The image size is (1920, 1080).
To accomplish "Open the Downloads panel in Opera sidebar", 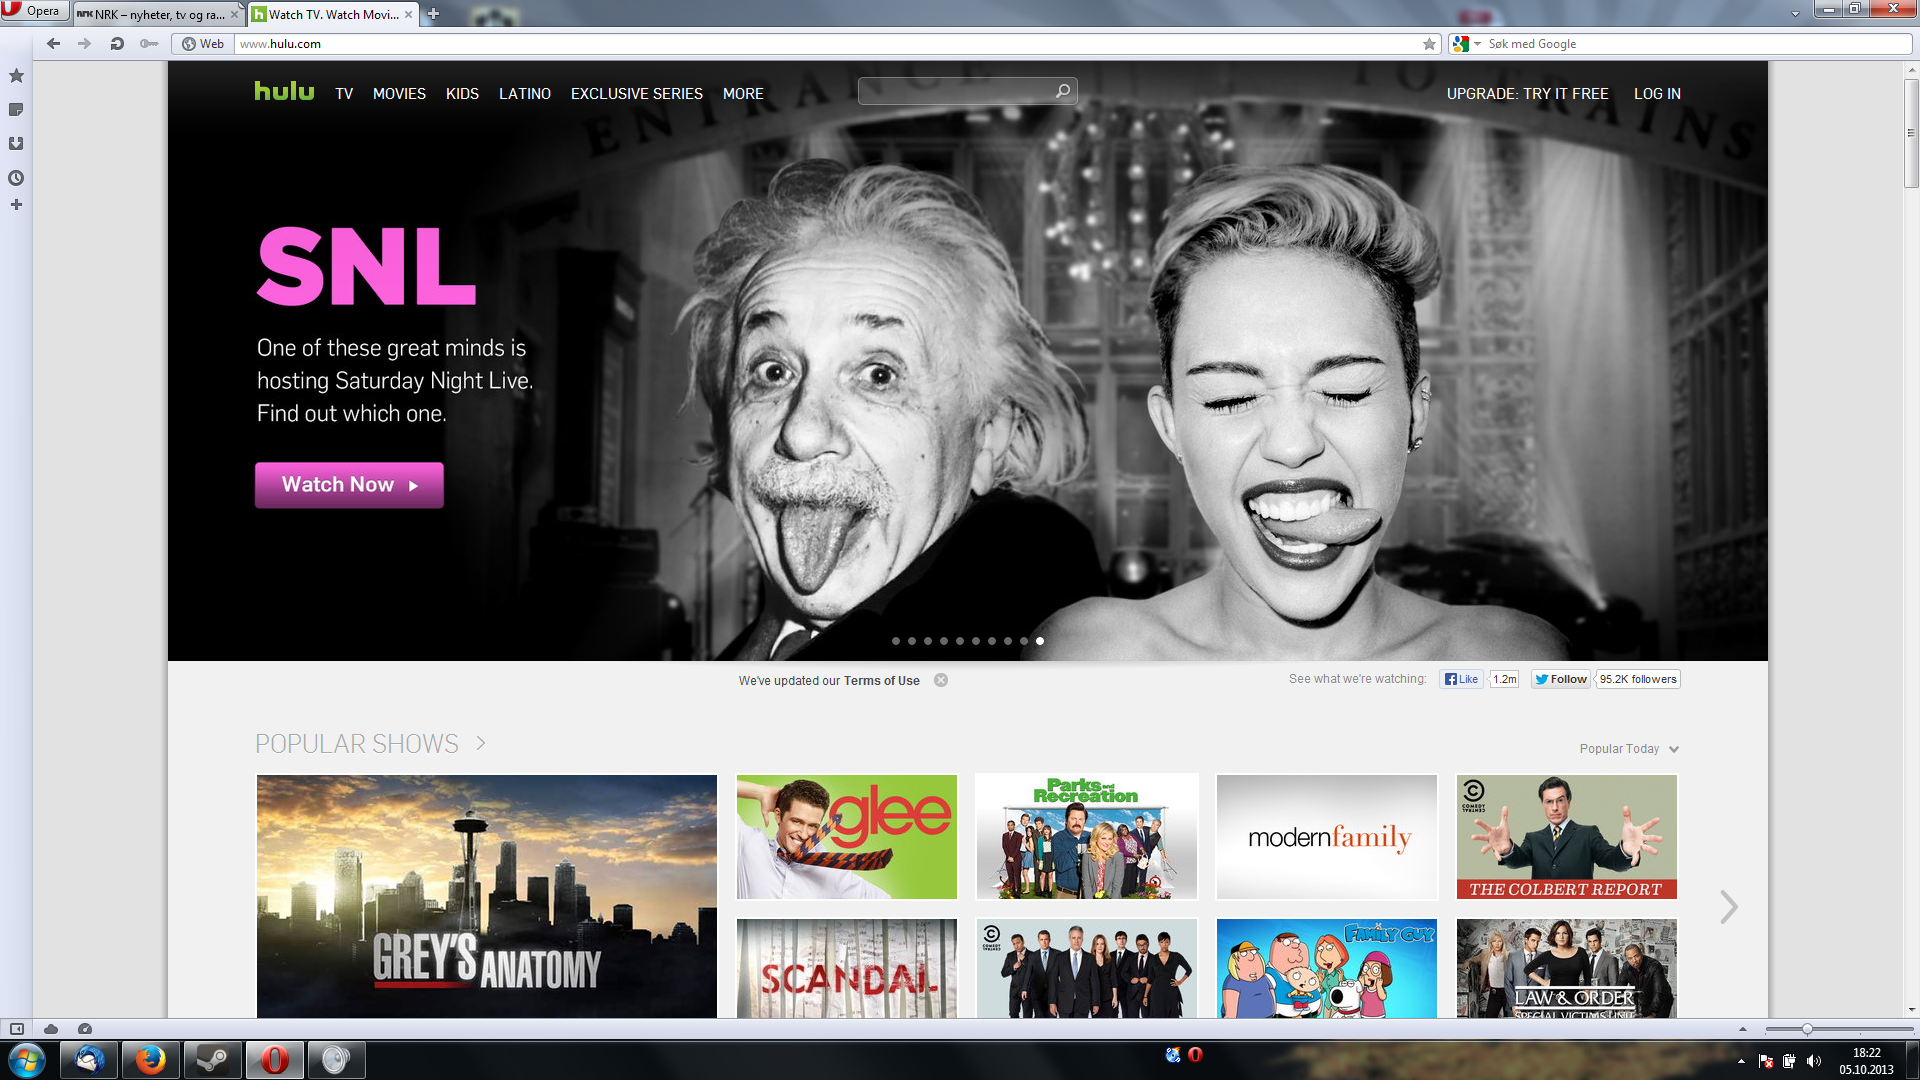I will click(16, 144).
